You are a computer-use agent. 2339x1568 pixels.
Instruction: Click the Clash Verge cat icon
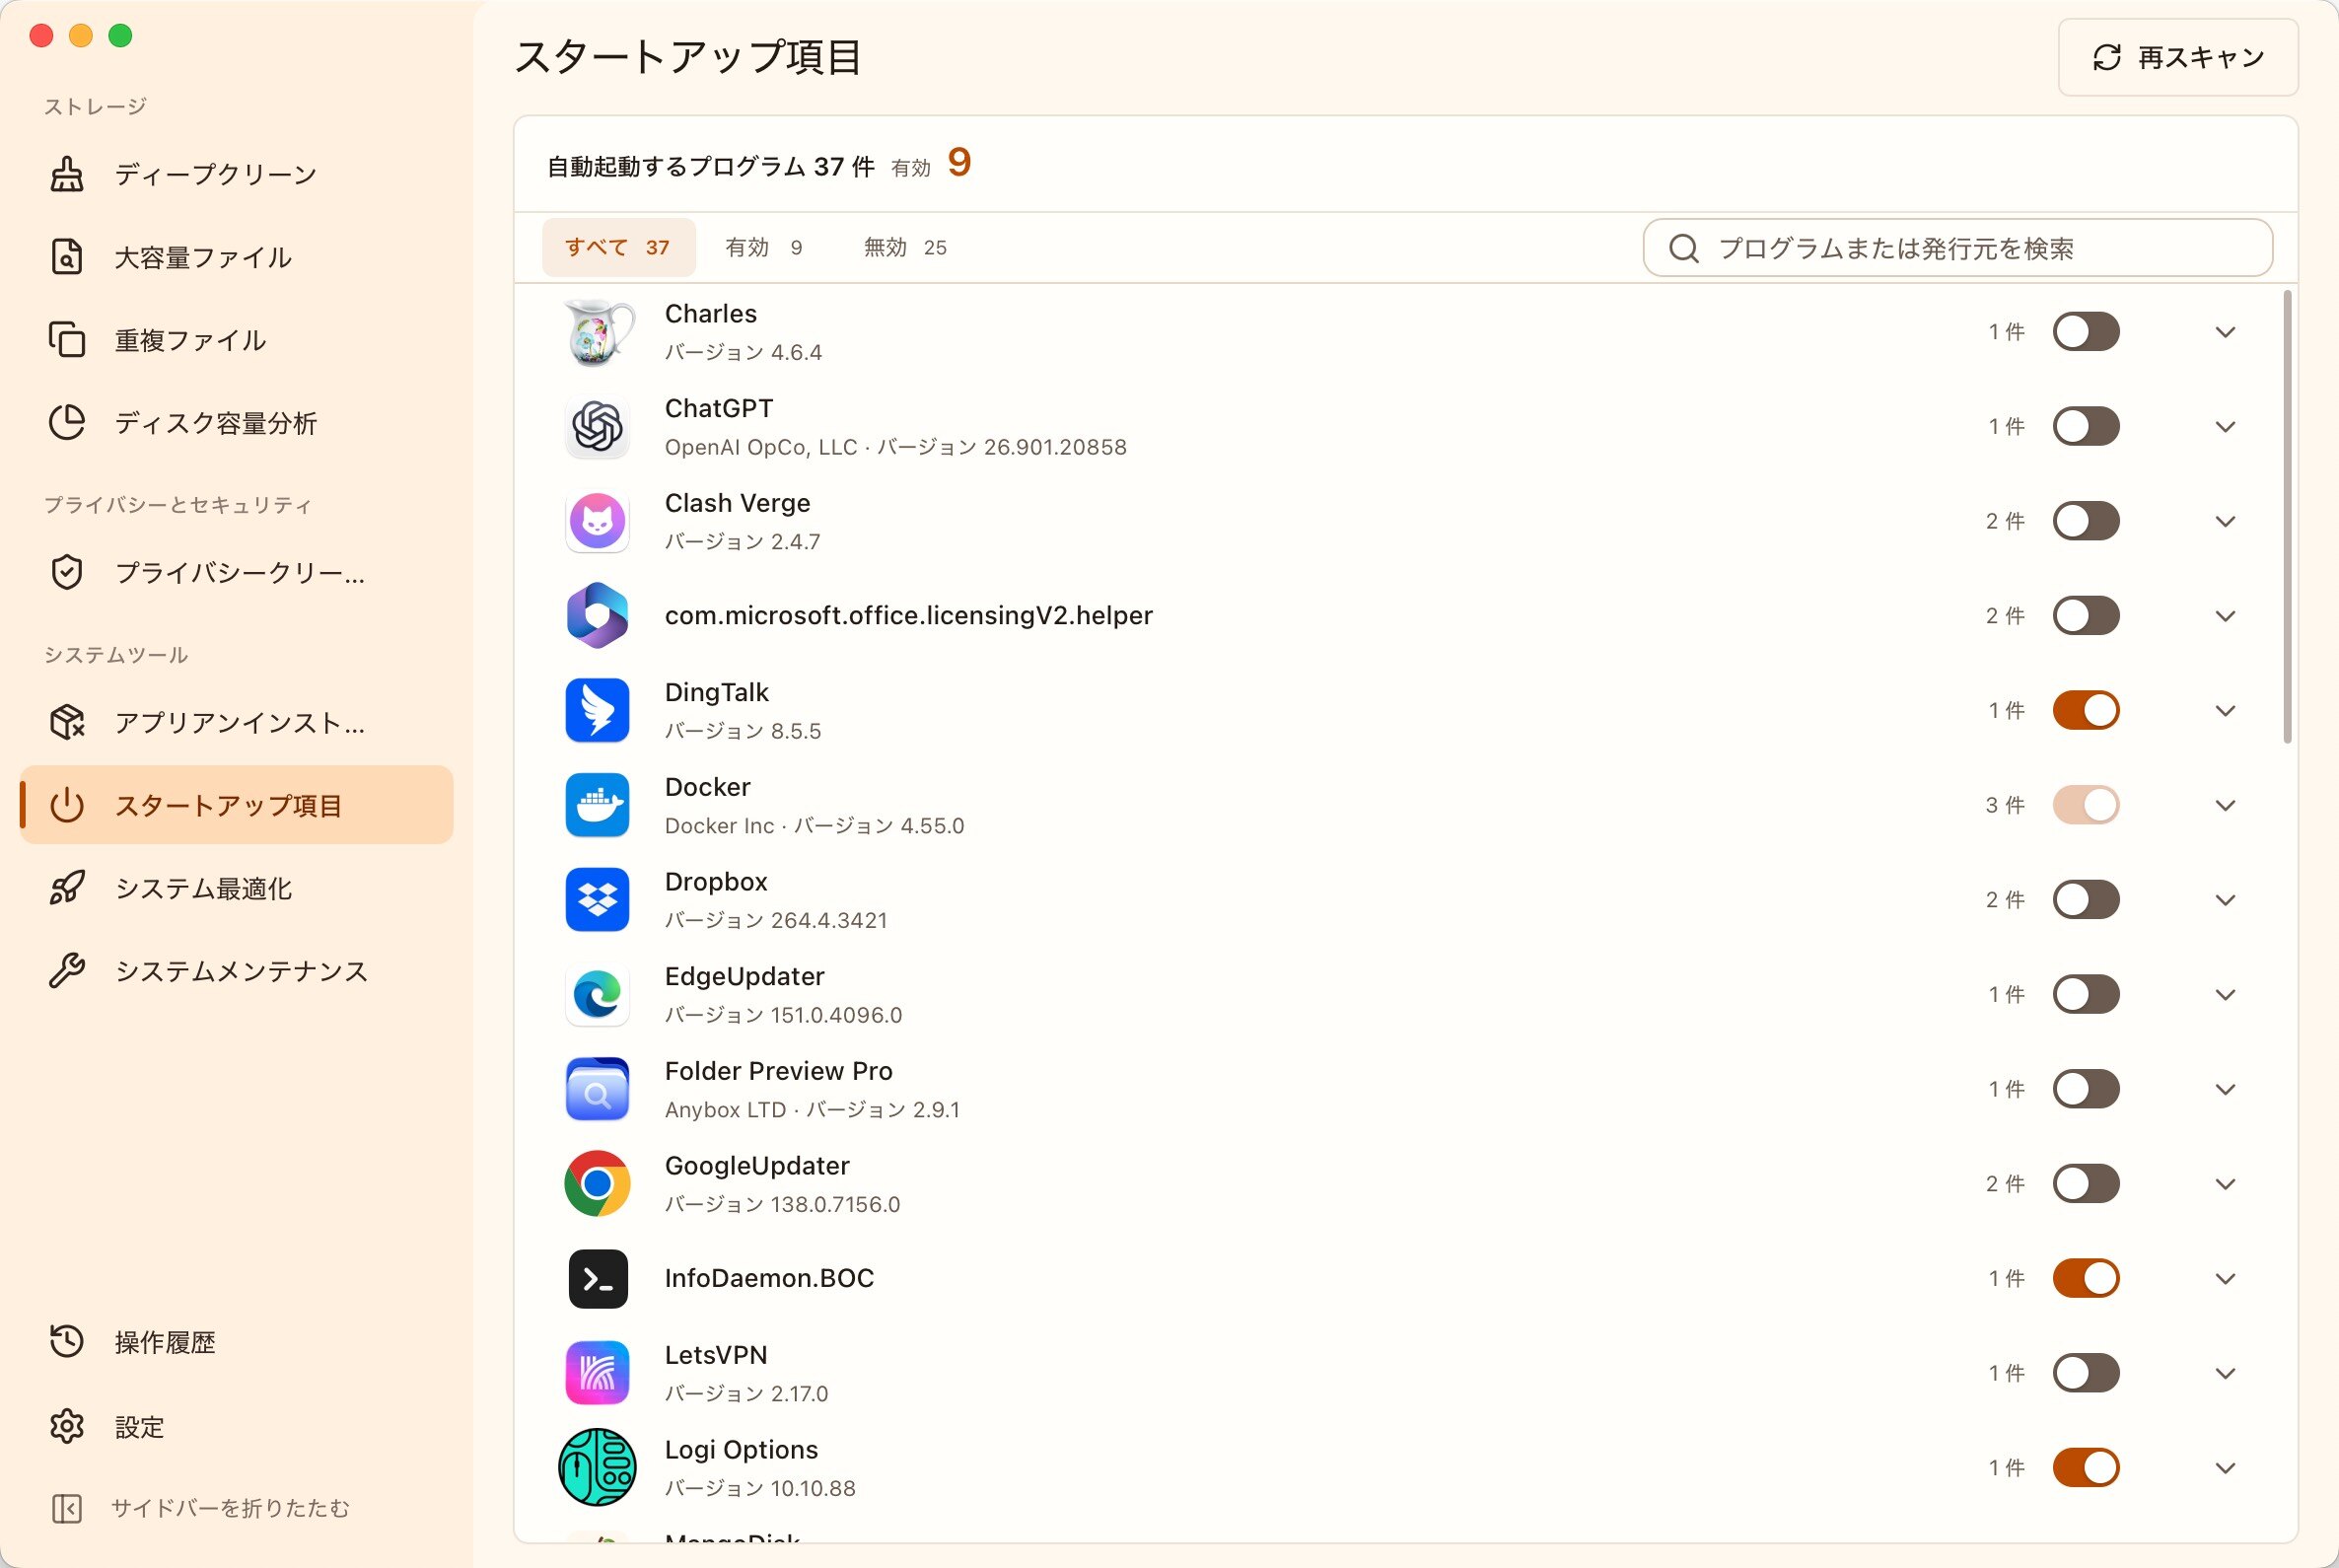coord(597,521)
